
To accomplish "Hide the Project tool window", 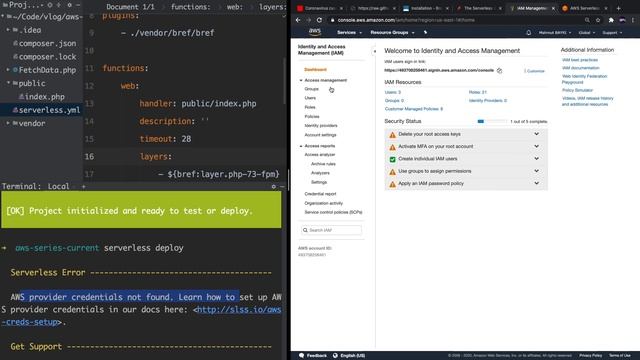I will click(x=78, y=5).
